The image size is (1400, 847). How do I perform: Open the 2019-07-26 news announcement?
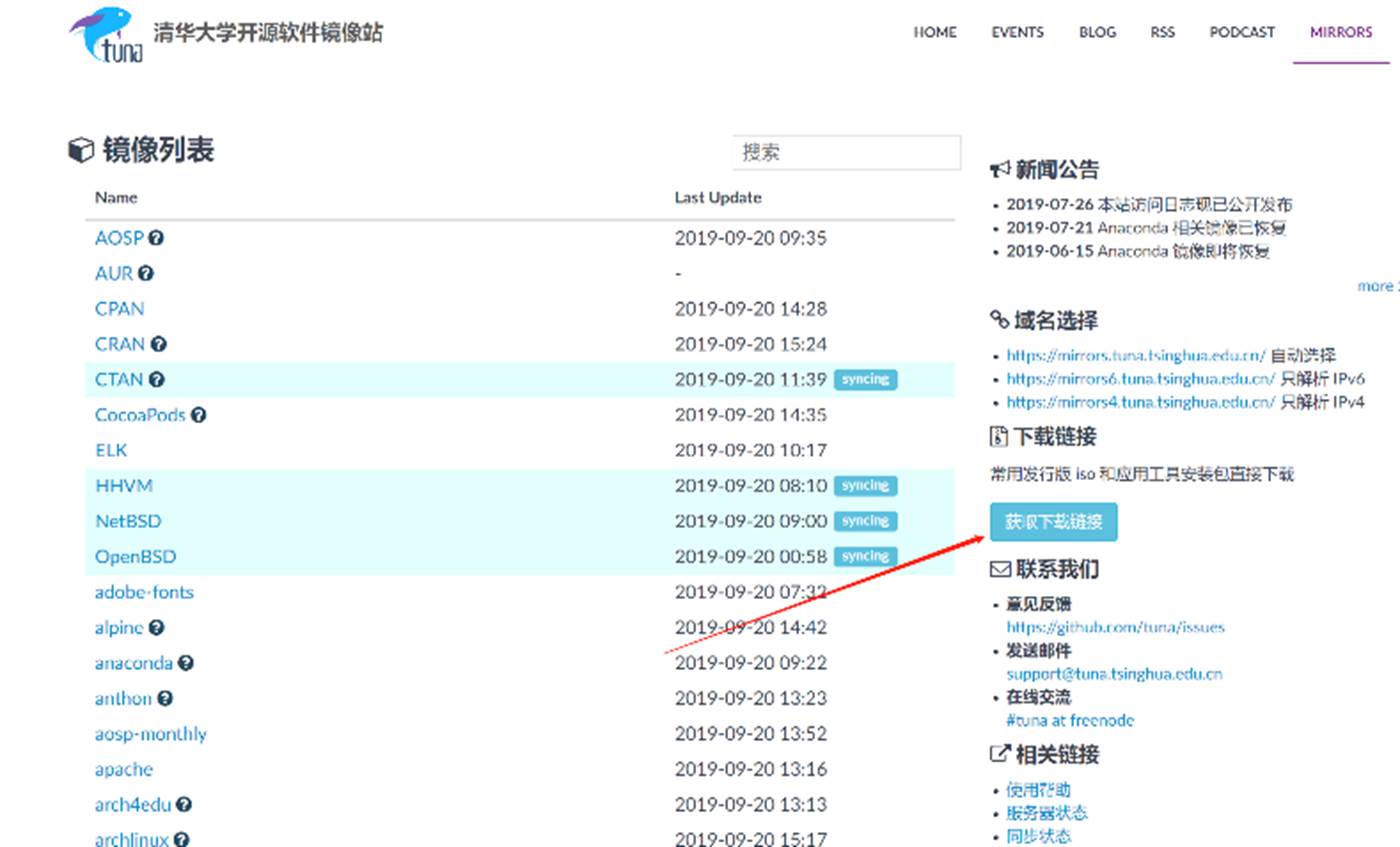point(1149,204)
